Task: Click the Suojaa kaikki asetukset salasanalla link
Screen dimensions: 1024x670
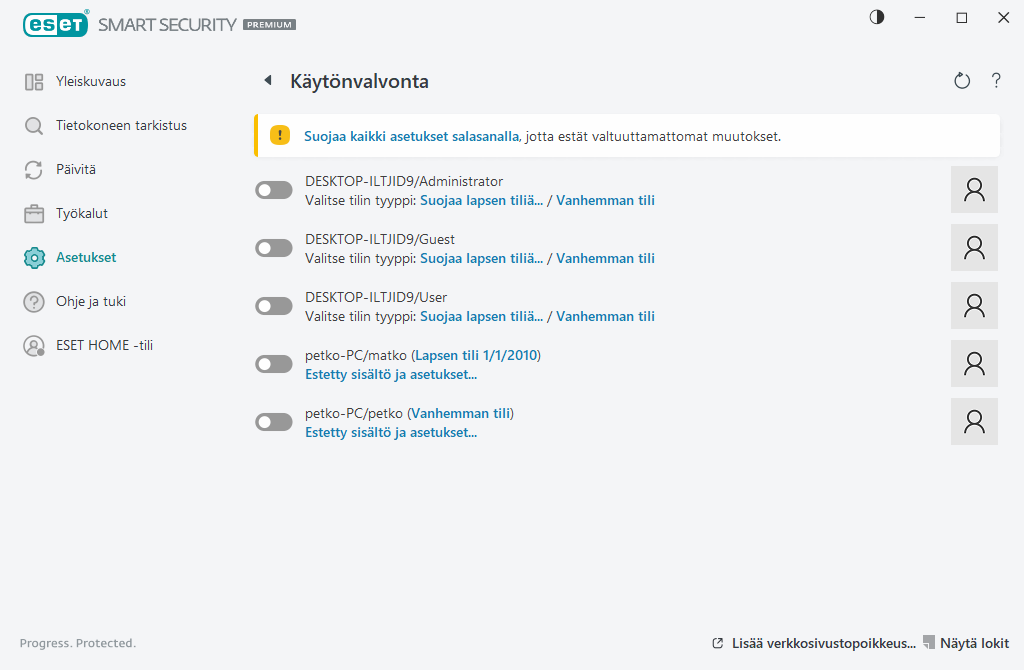Action: coord(411,136)
